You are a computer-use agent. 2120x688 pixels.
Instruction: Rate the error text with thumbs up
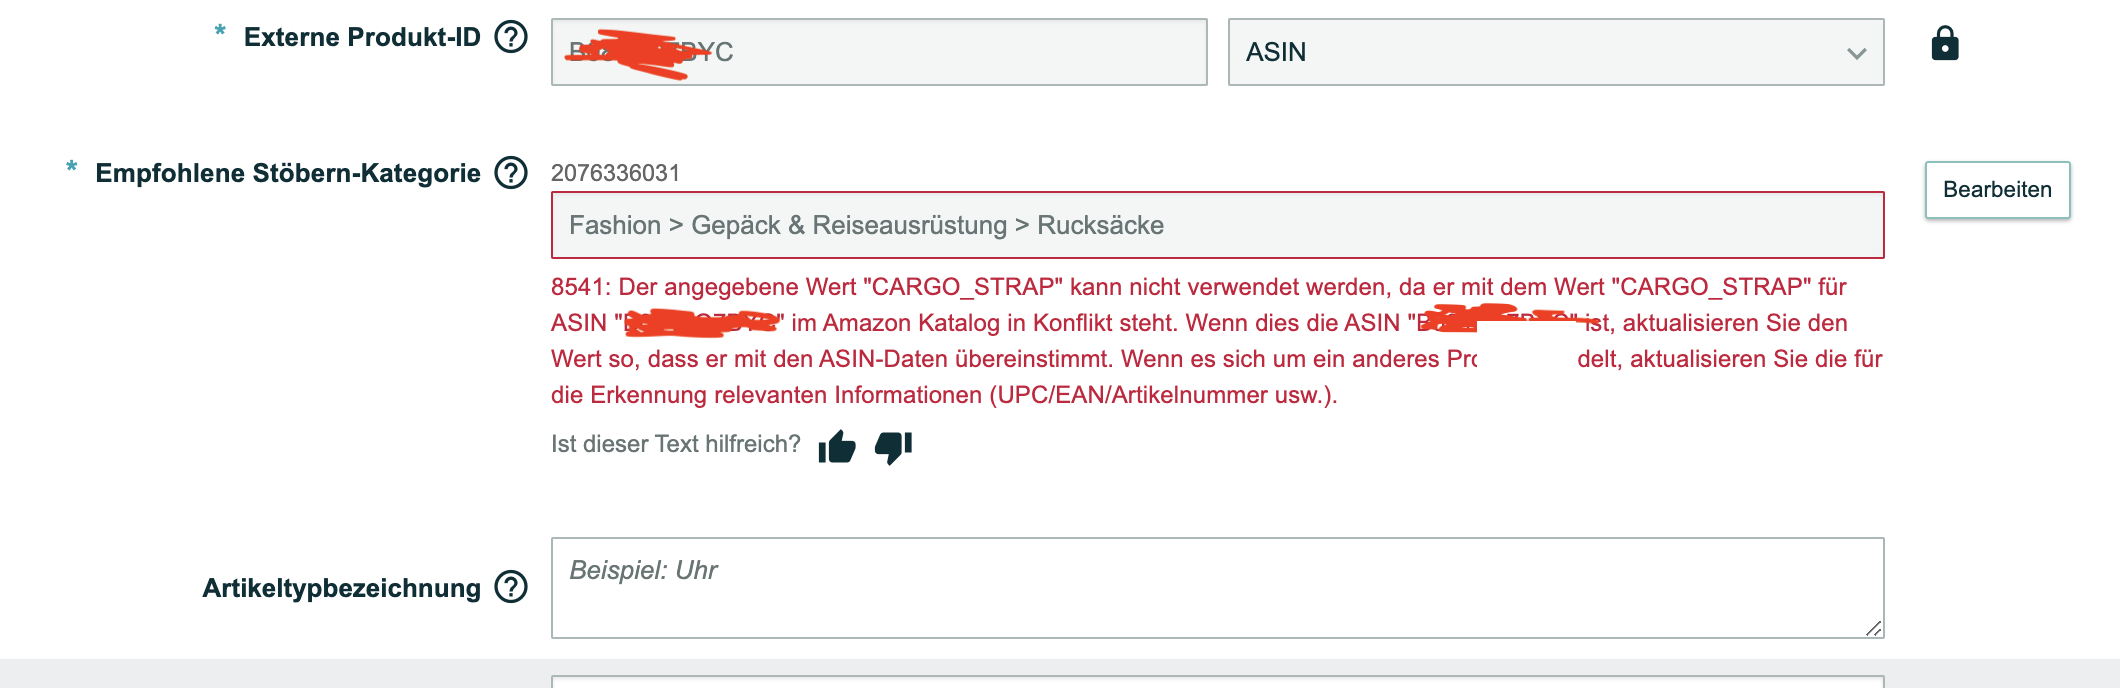pos(837,447)
